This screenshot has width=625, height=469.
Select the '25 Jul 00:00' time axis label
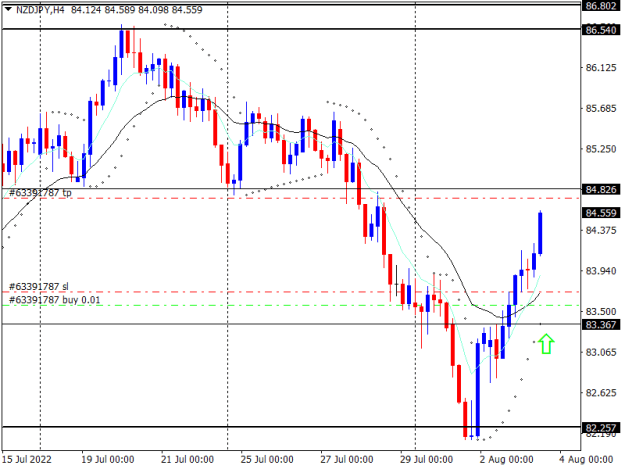[x=267, y=459]
